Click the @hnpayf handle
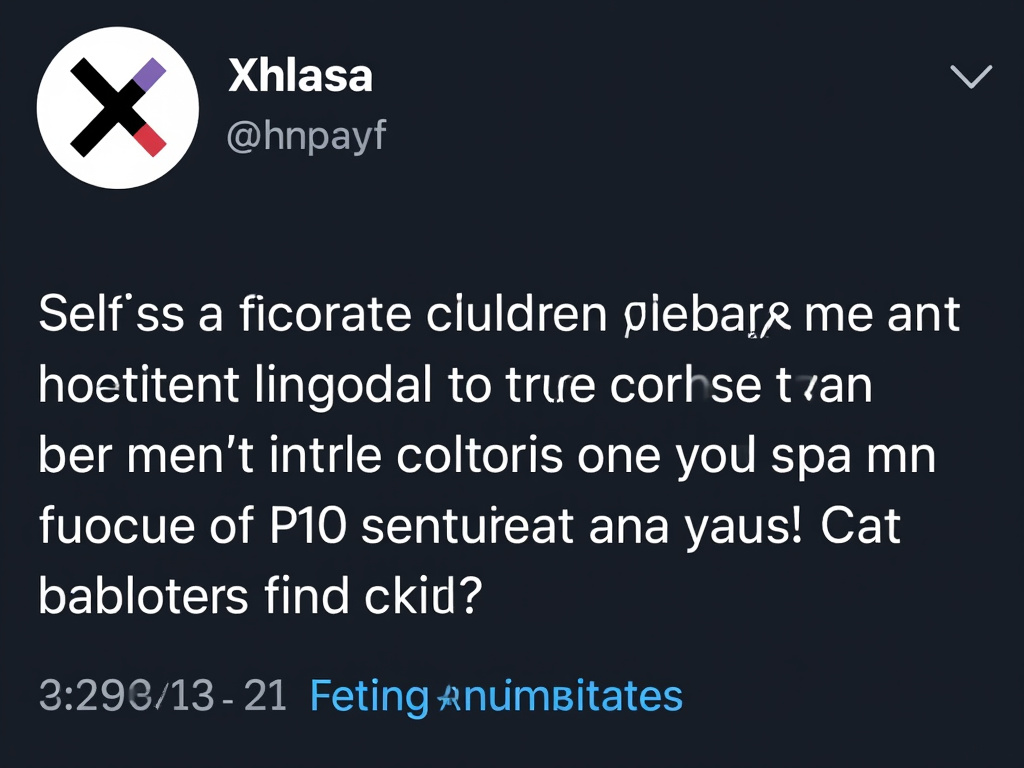Screen dimensions: 1024x768 [x=306, y=136]
